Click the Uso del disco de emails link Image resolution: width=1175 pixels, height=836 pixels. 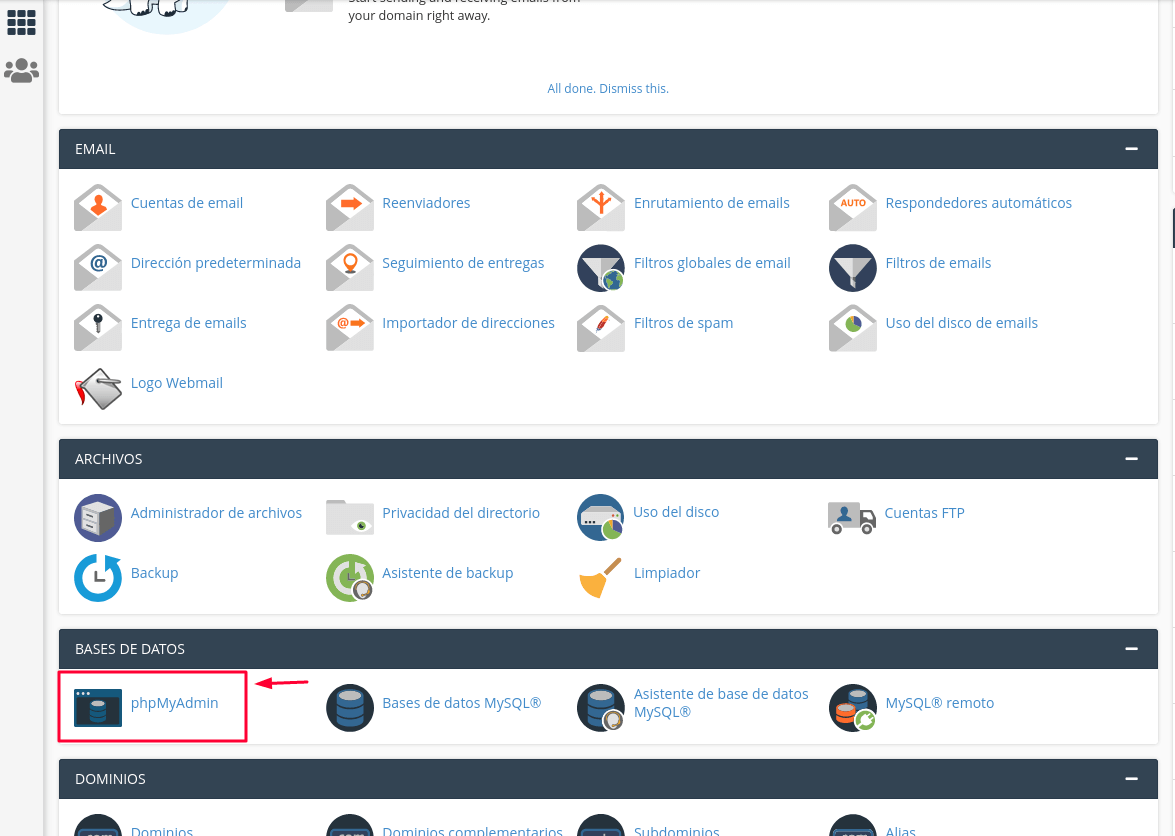click(961, 323)
